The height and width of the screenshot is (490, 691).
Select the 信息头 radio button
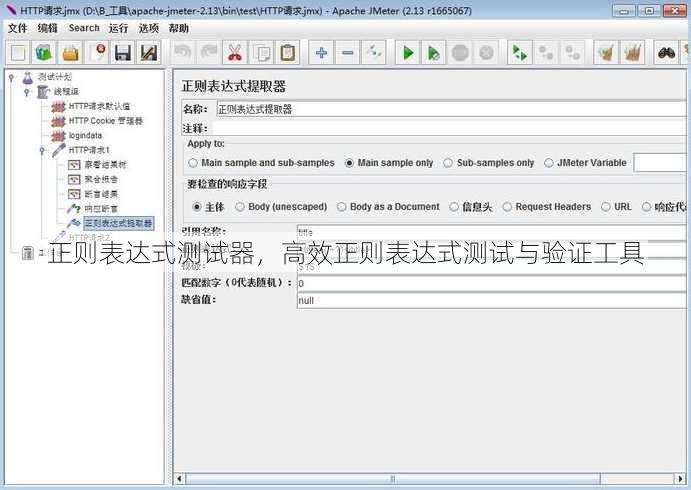tap(454, 207)
